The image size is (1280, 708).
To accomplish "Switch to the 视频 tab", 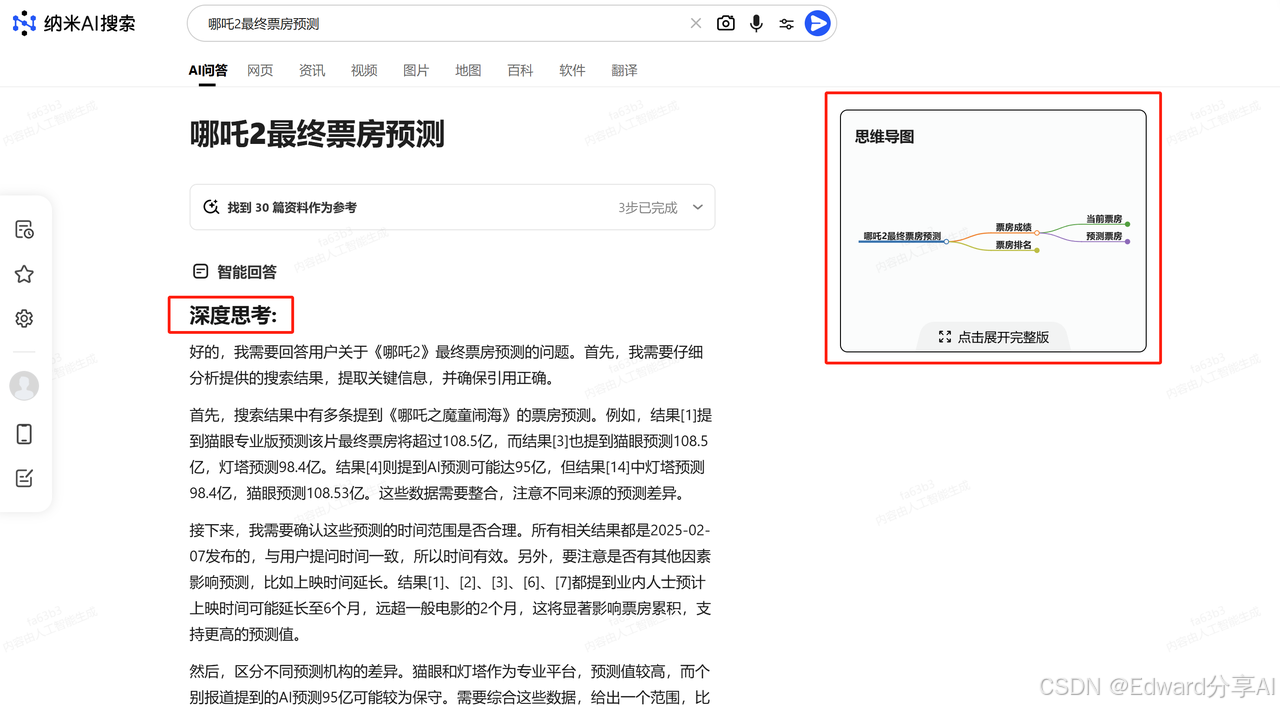I will tap(364, 70).
